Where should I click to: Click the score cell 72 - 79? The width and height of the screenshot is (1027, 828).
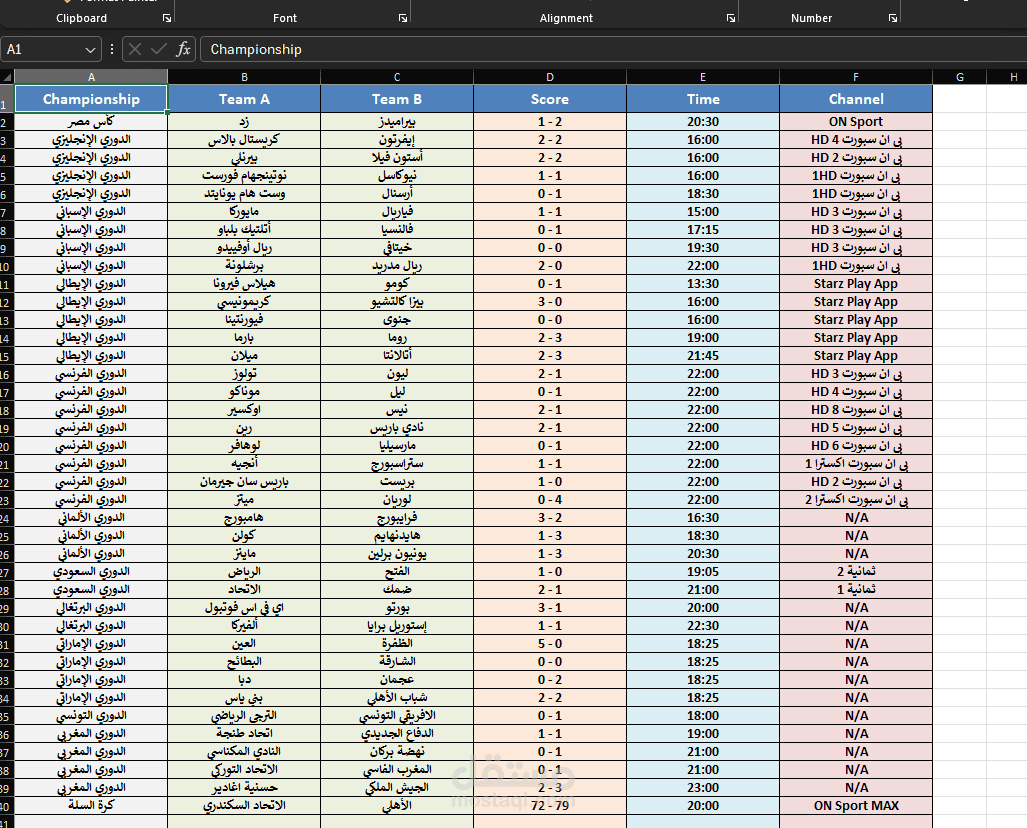tap(550, 806)
